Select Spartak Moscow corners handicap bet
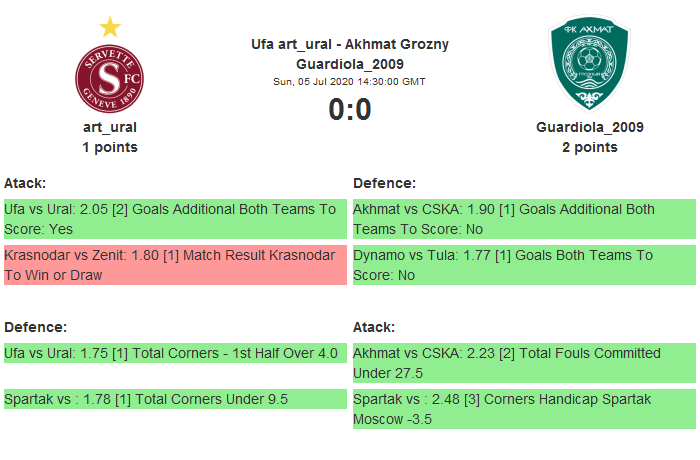The image size is (700, 460). [x=523, y=409]
